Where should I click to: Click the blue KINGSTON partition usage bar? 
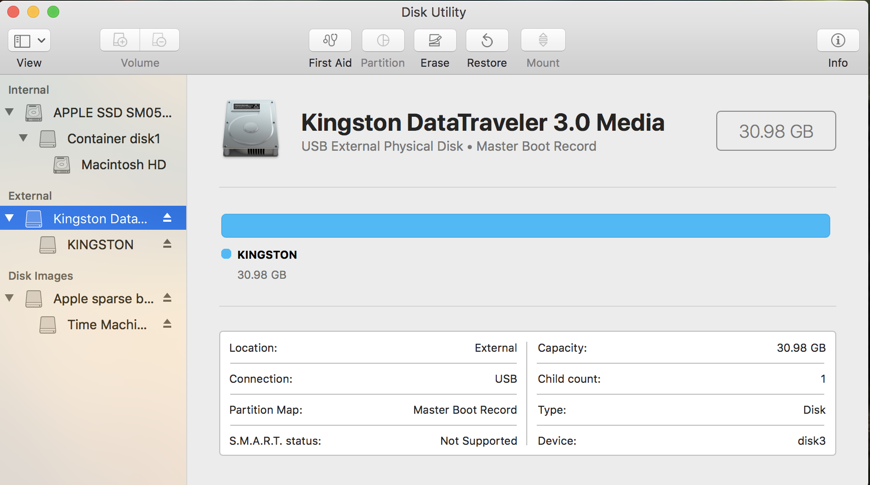coord(525,226)
